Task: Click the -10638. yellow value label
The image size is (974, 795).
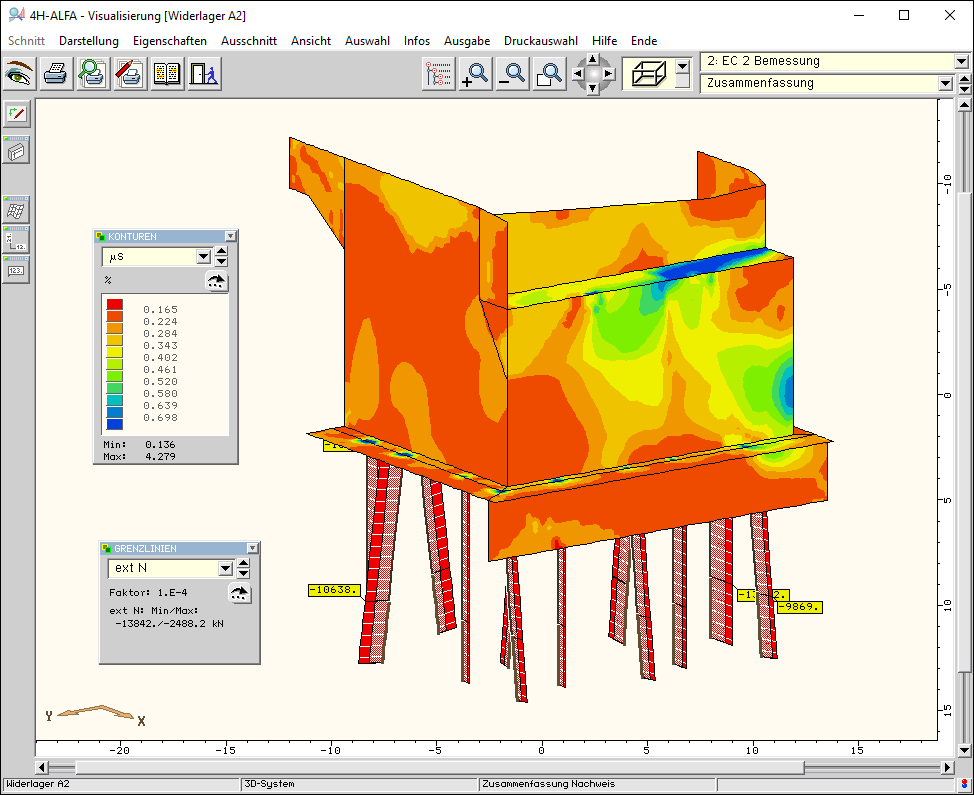Action: [x=334, y=590]
